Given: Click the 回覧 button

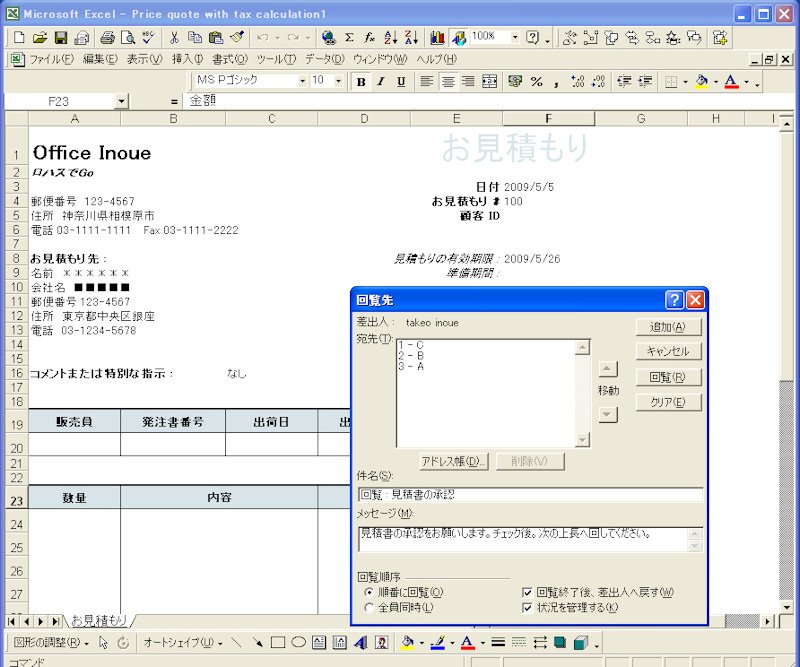Looking at the screenshot, I should (x=668, y=377).
